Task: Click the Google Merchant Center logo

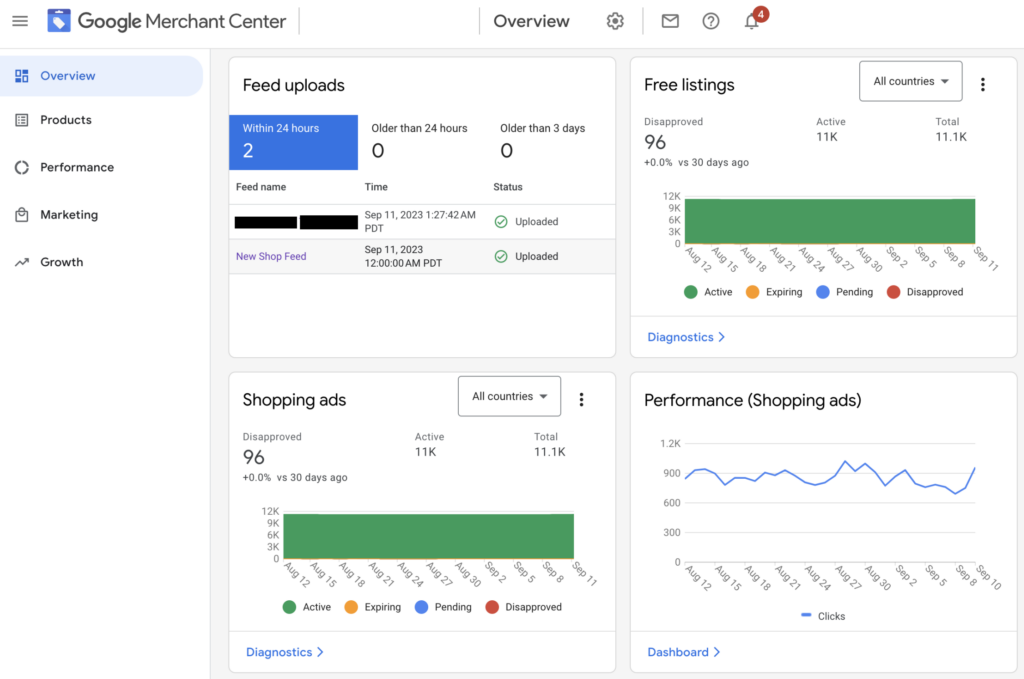Action: [x=166, y=21]
